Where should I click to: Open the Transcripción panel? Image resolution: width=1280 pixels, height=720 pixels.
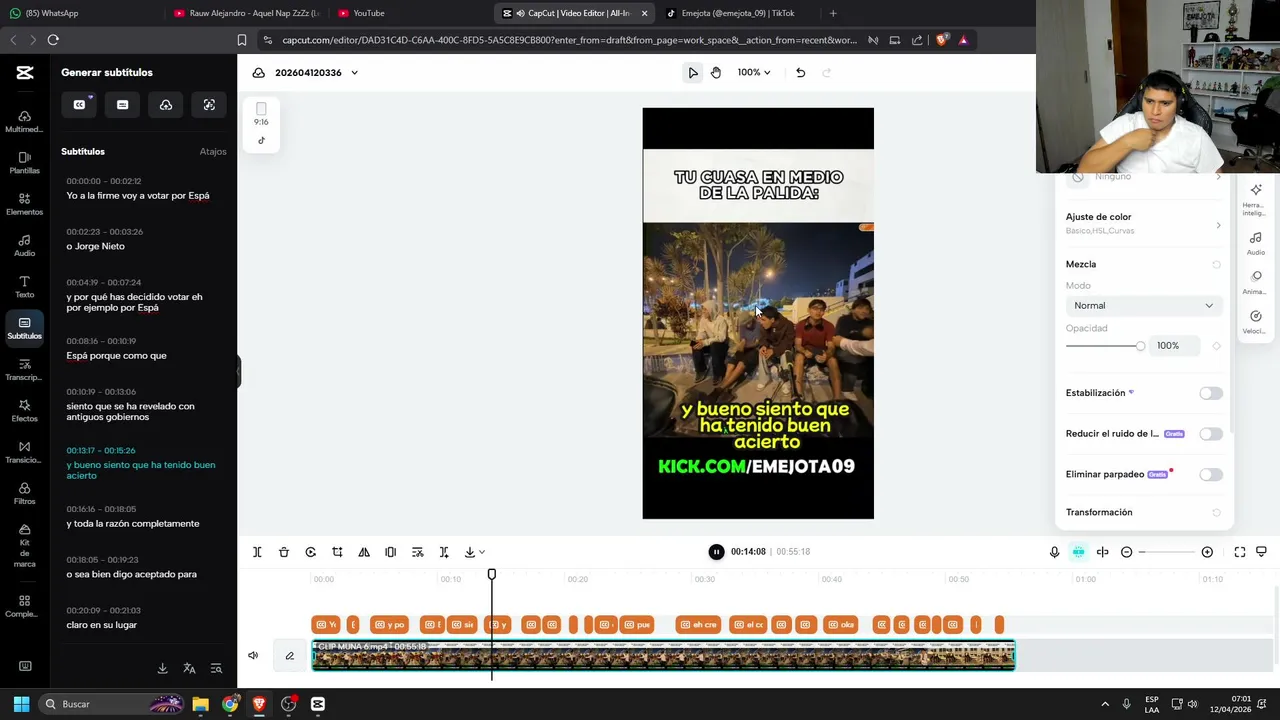24,370
